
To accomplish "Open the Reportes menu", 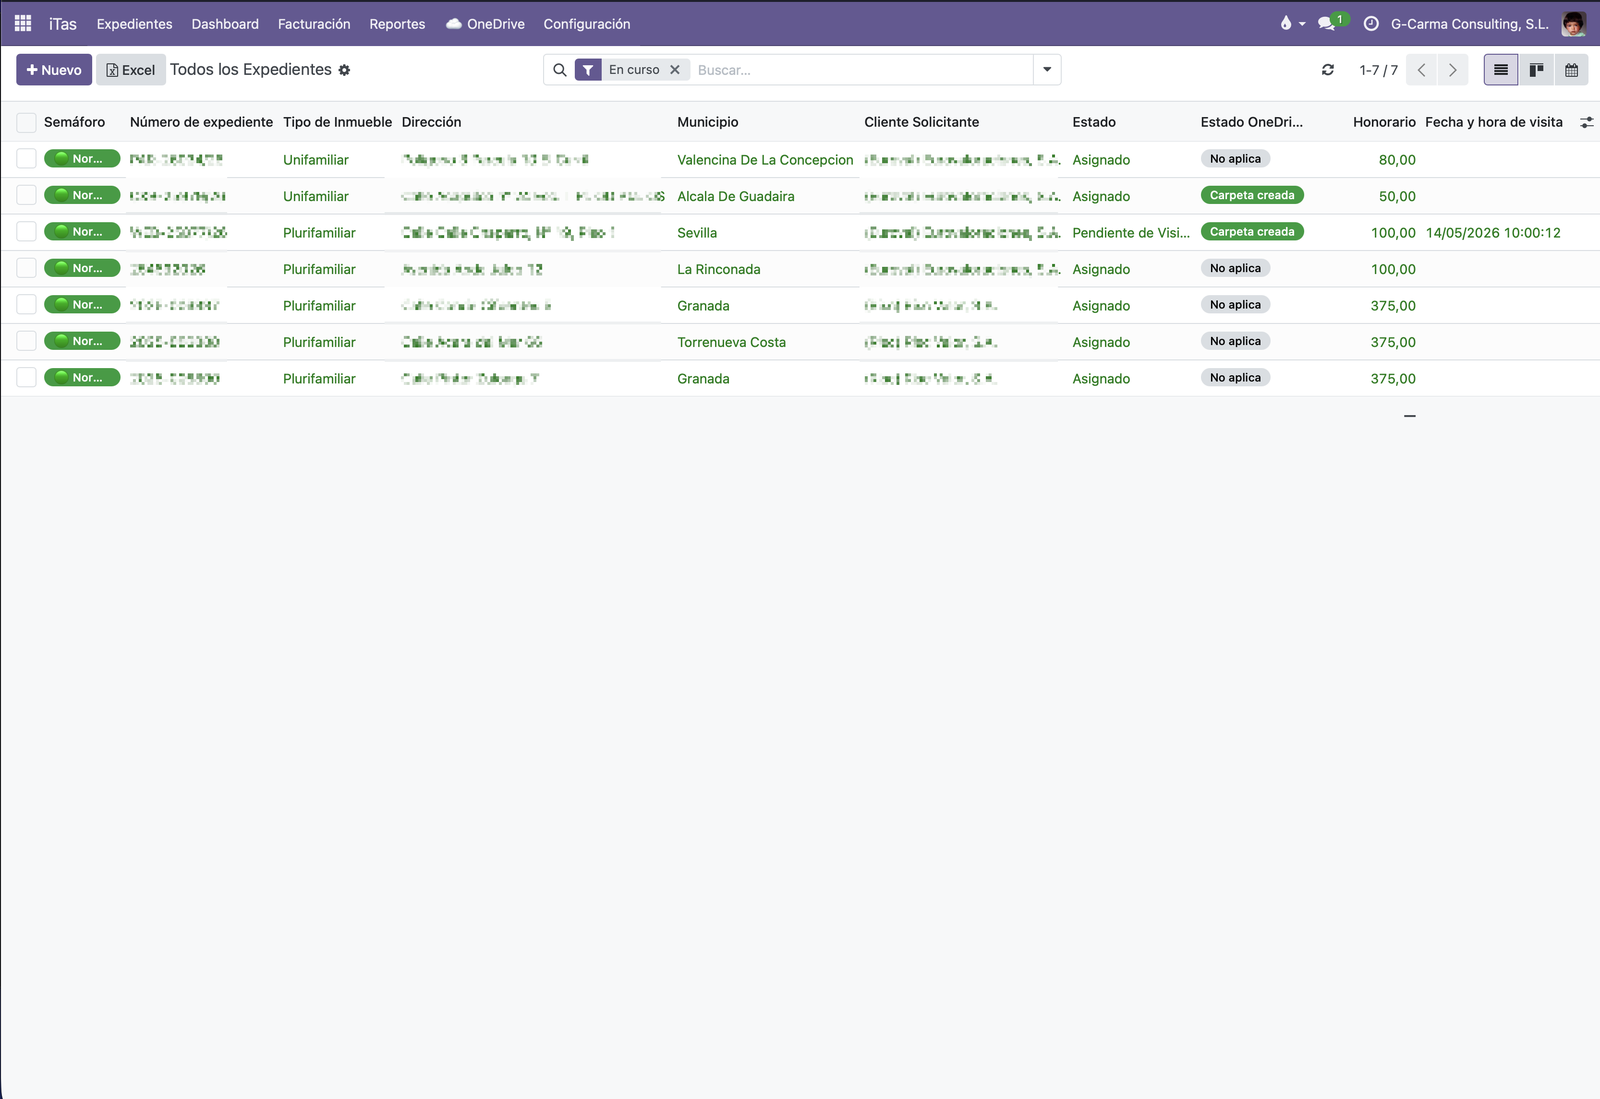I will (x=397, y=24).
